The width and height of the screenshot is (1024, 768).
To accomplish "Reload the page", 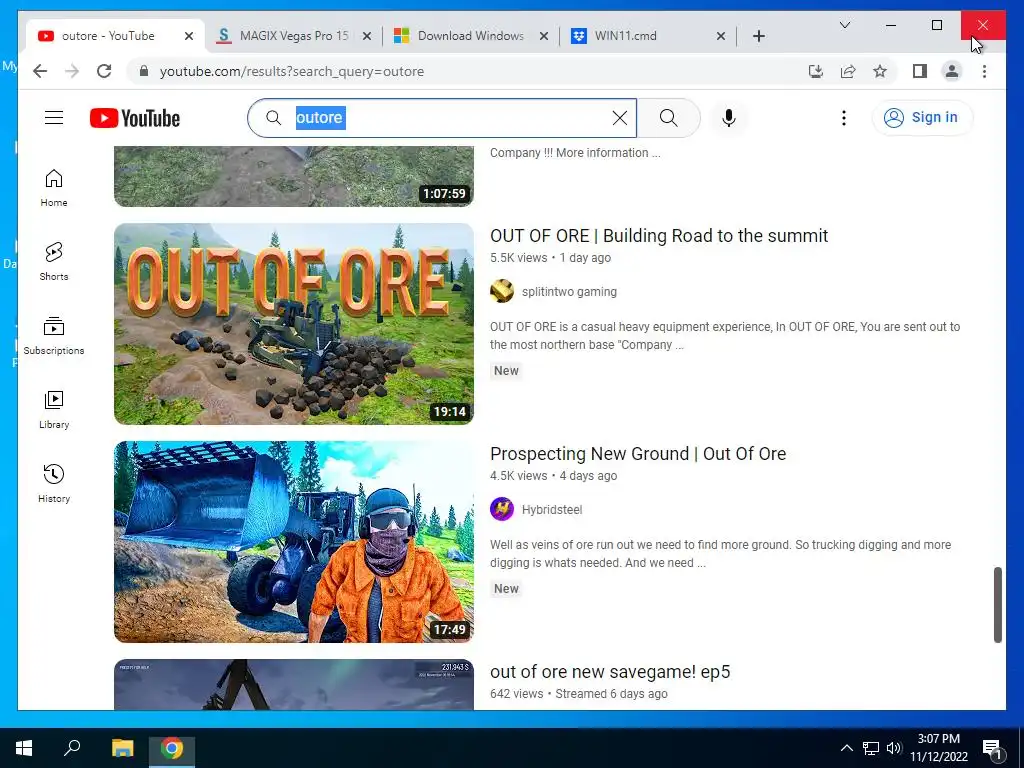I will coord(104,71).
